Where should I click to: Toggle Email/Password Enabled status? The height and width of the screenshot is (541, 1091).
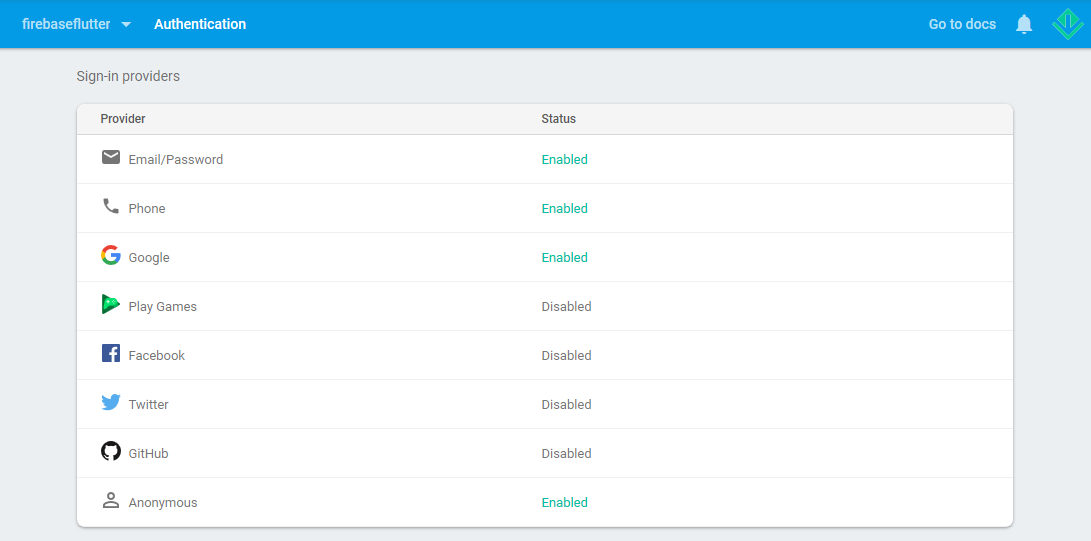tap(564, 159)
